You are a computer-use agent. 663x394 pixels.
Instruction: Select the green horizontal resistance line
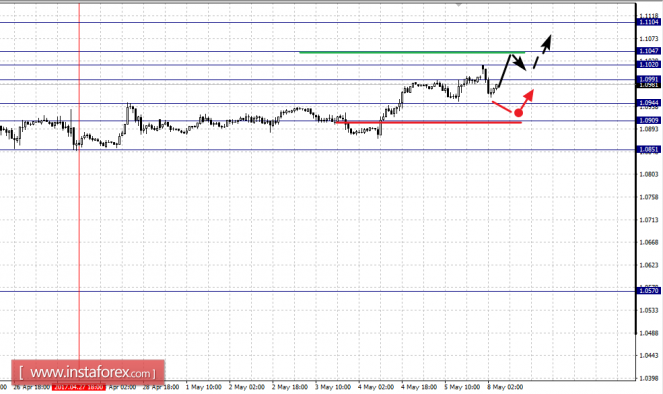[x=412, y=52]
